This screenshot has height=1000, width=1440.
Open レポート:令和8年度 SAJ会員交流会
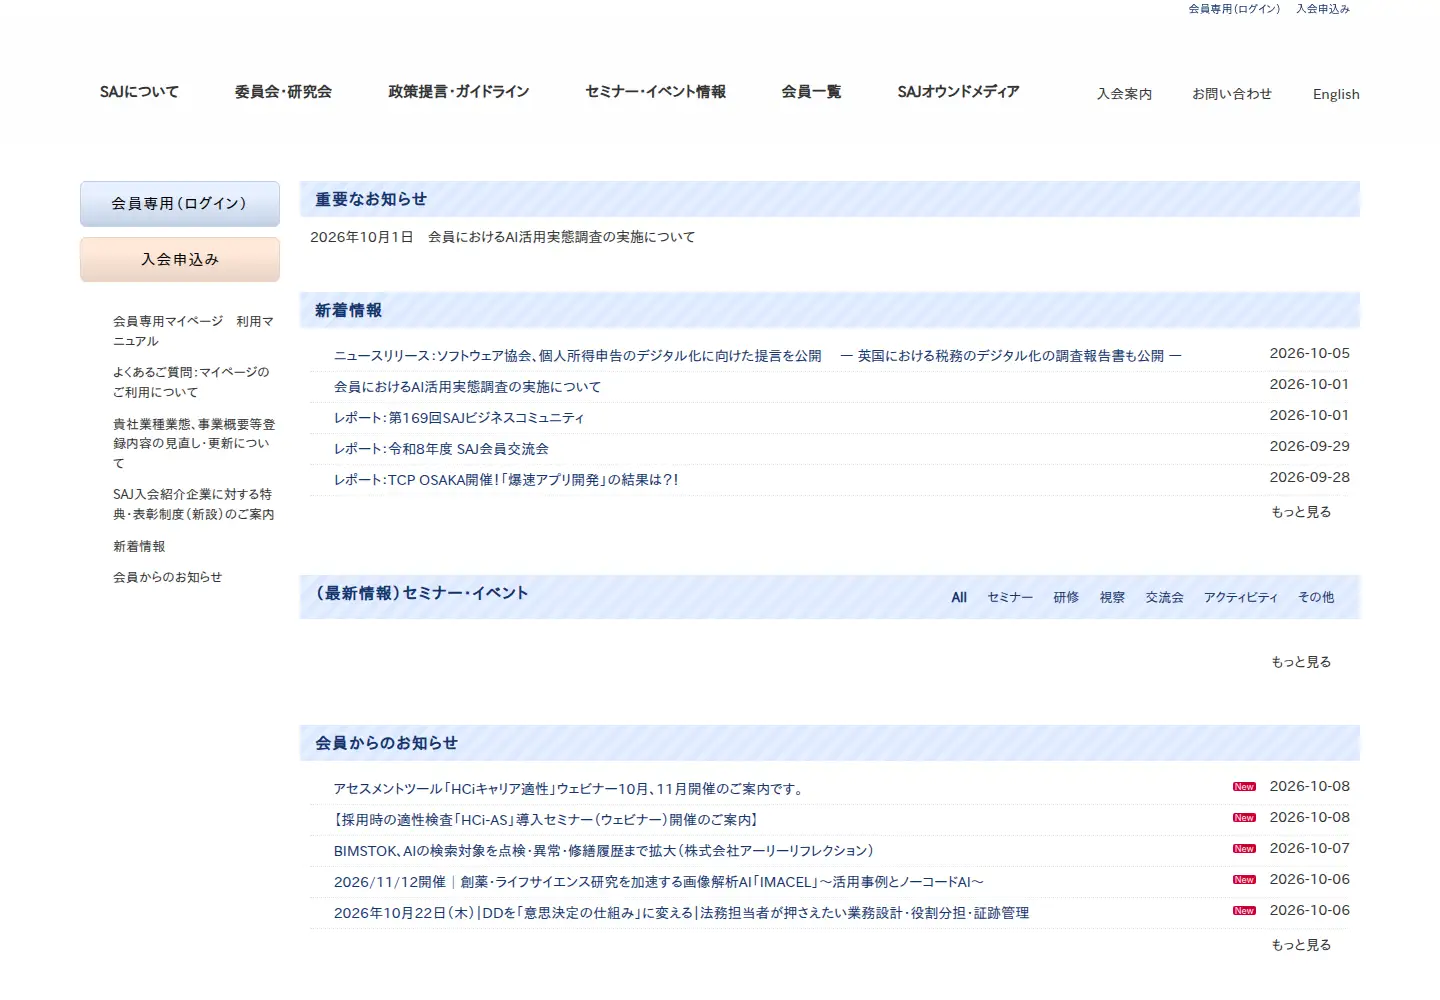click(441, 449)
